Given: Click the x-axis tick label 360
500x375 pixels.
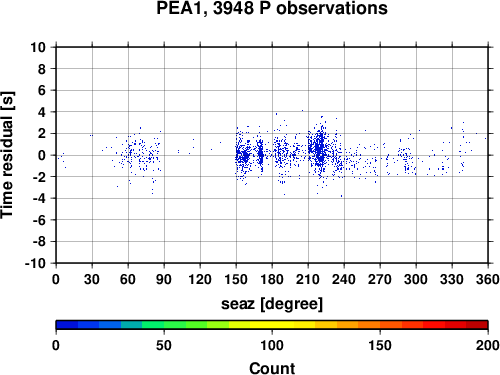Looking at the screenshot, I should pyautogui.click(x=488, y=279).
